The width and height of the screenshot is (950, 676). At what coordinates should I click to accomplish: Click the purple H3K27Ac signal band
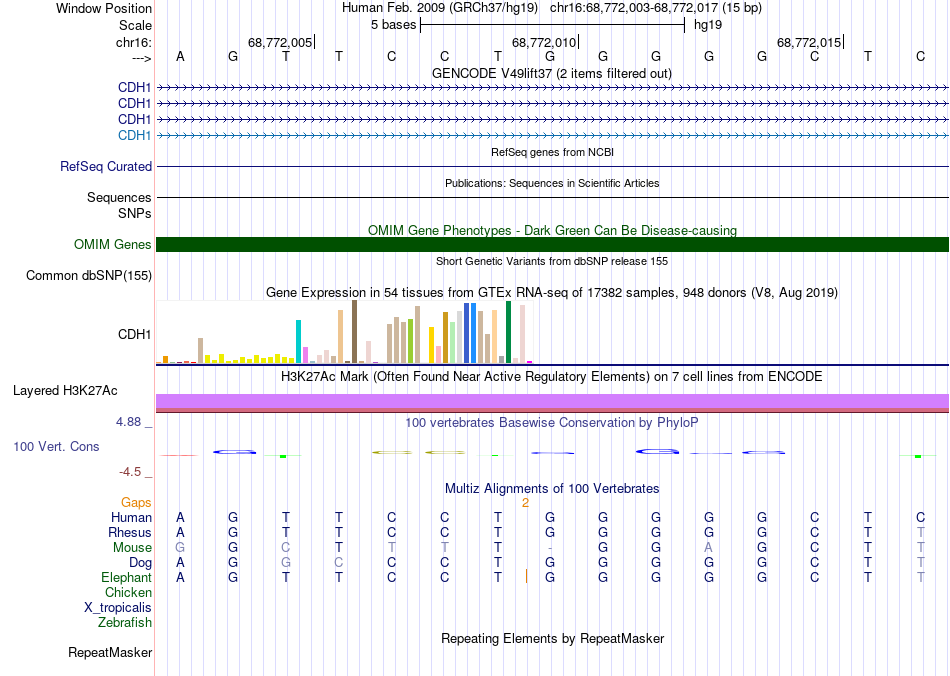[x=552, y=401]
